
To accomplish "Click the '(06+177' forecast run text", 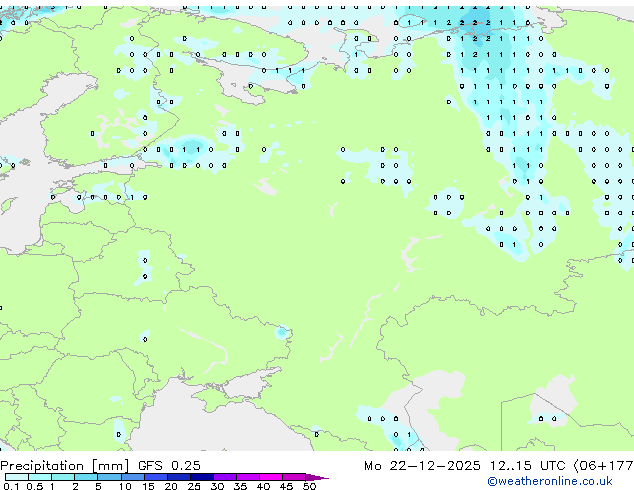I will click(604, 466).
